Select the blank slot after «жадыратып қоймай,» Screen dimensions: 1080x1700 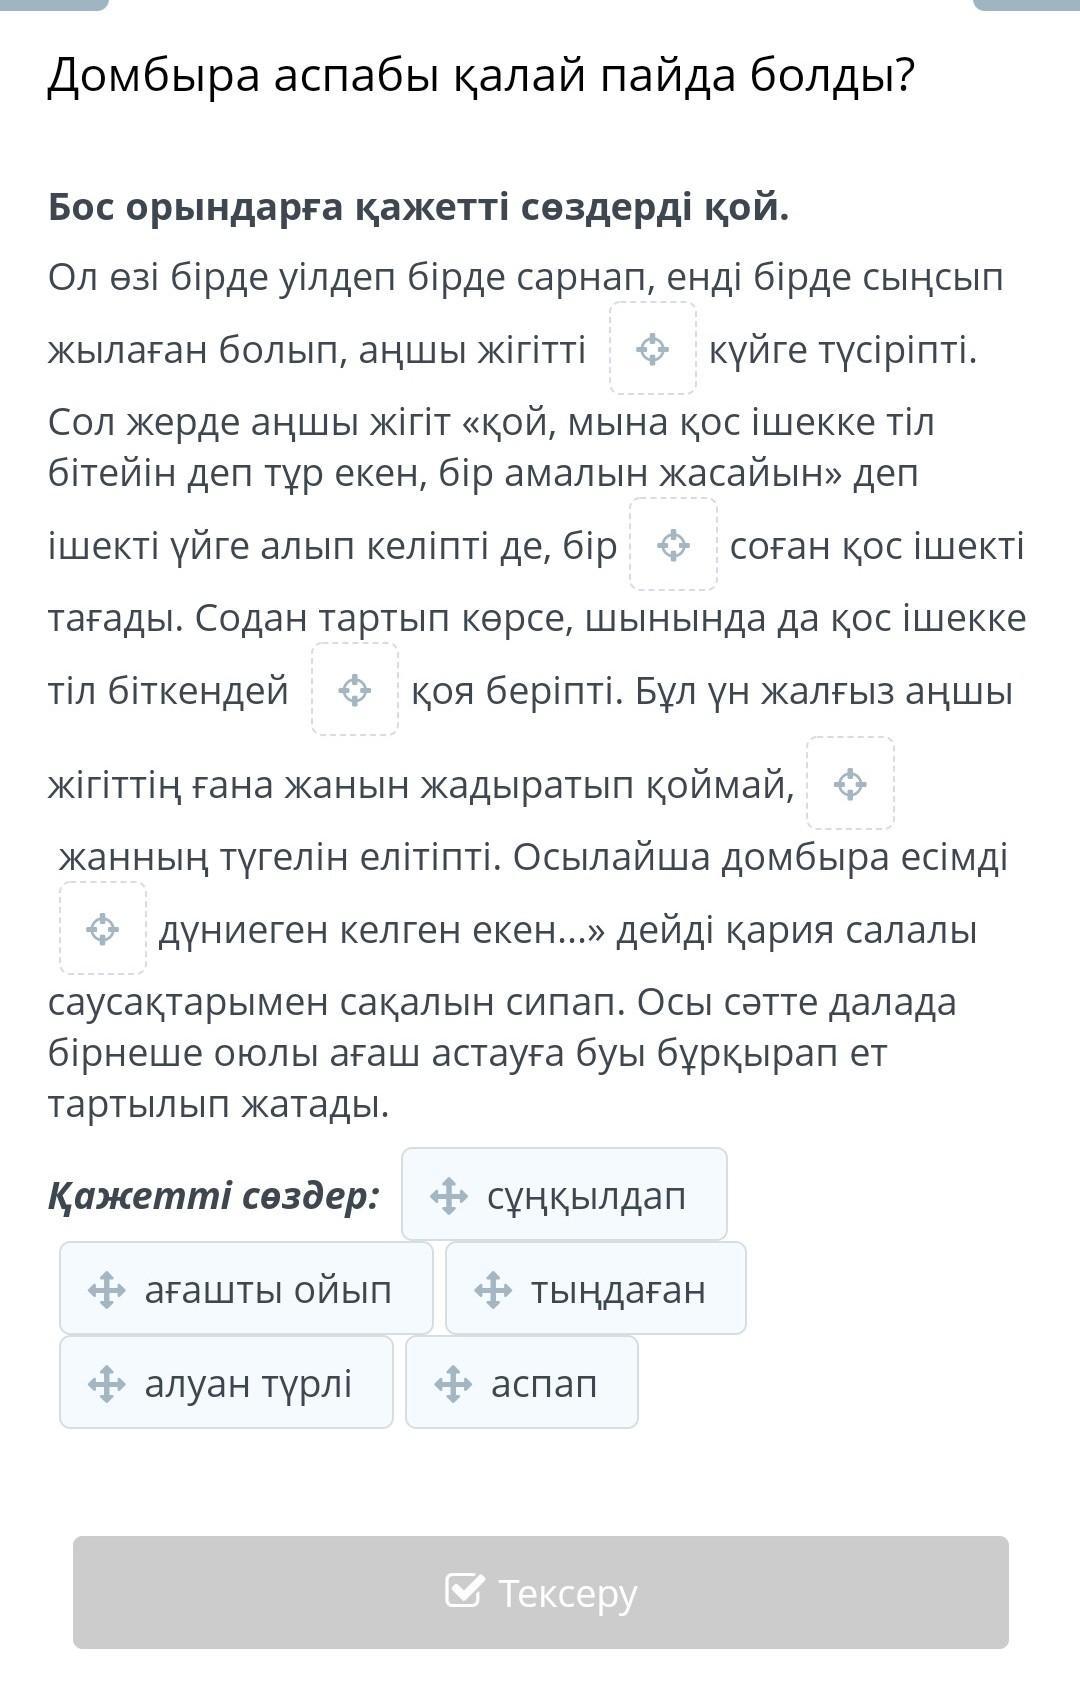pos(850,784)
